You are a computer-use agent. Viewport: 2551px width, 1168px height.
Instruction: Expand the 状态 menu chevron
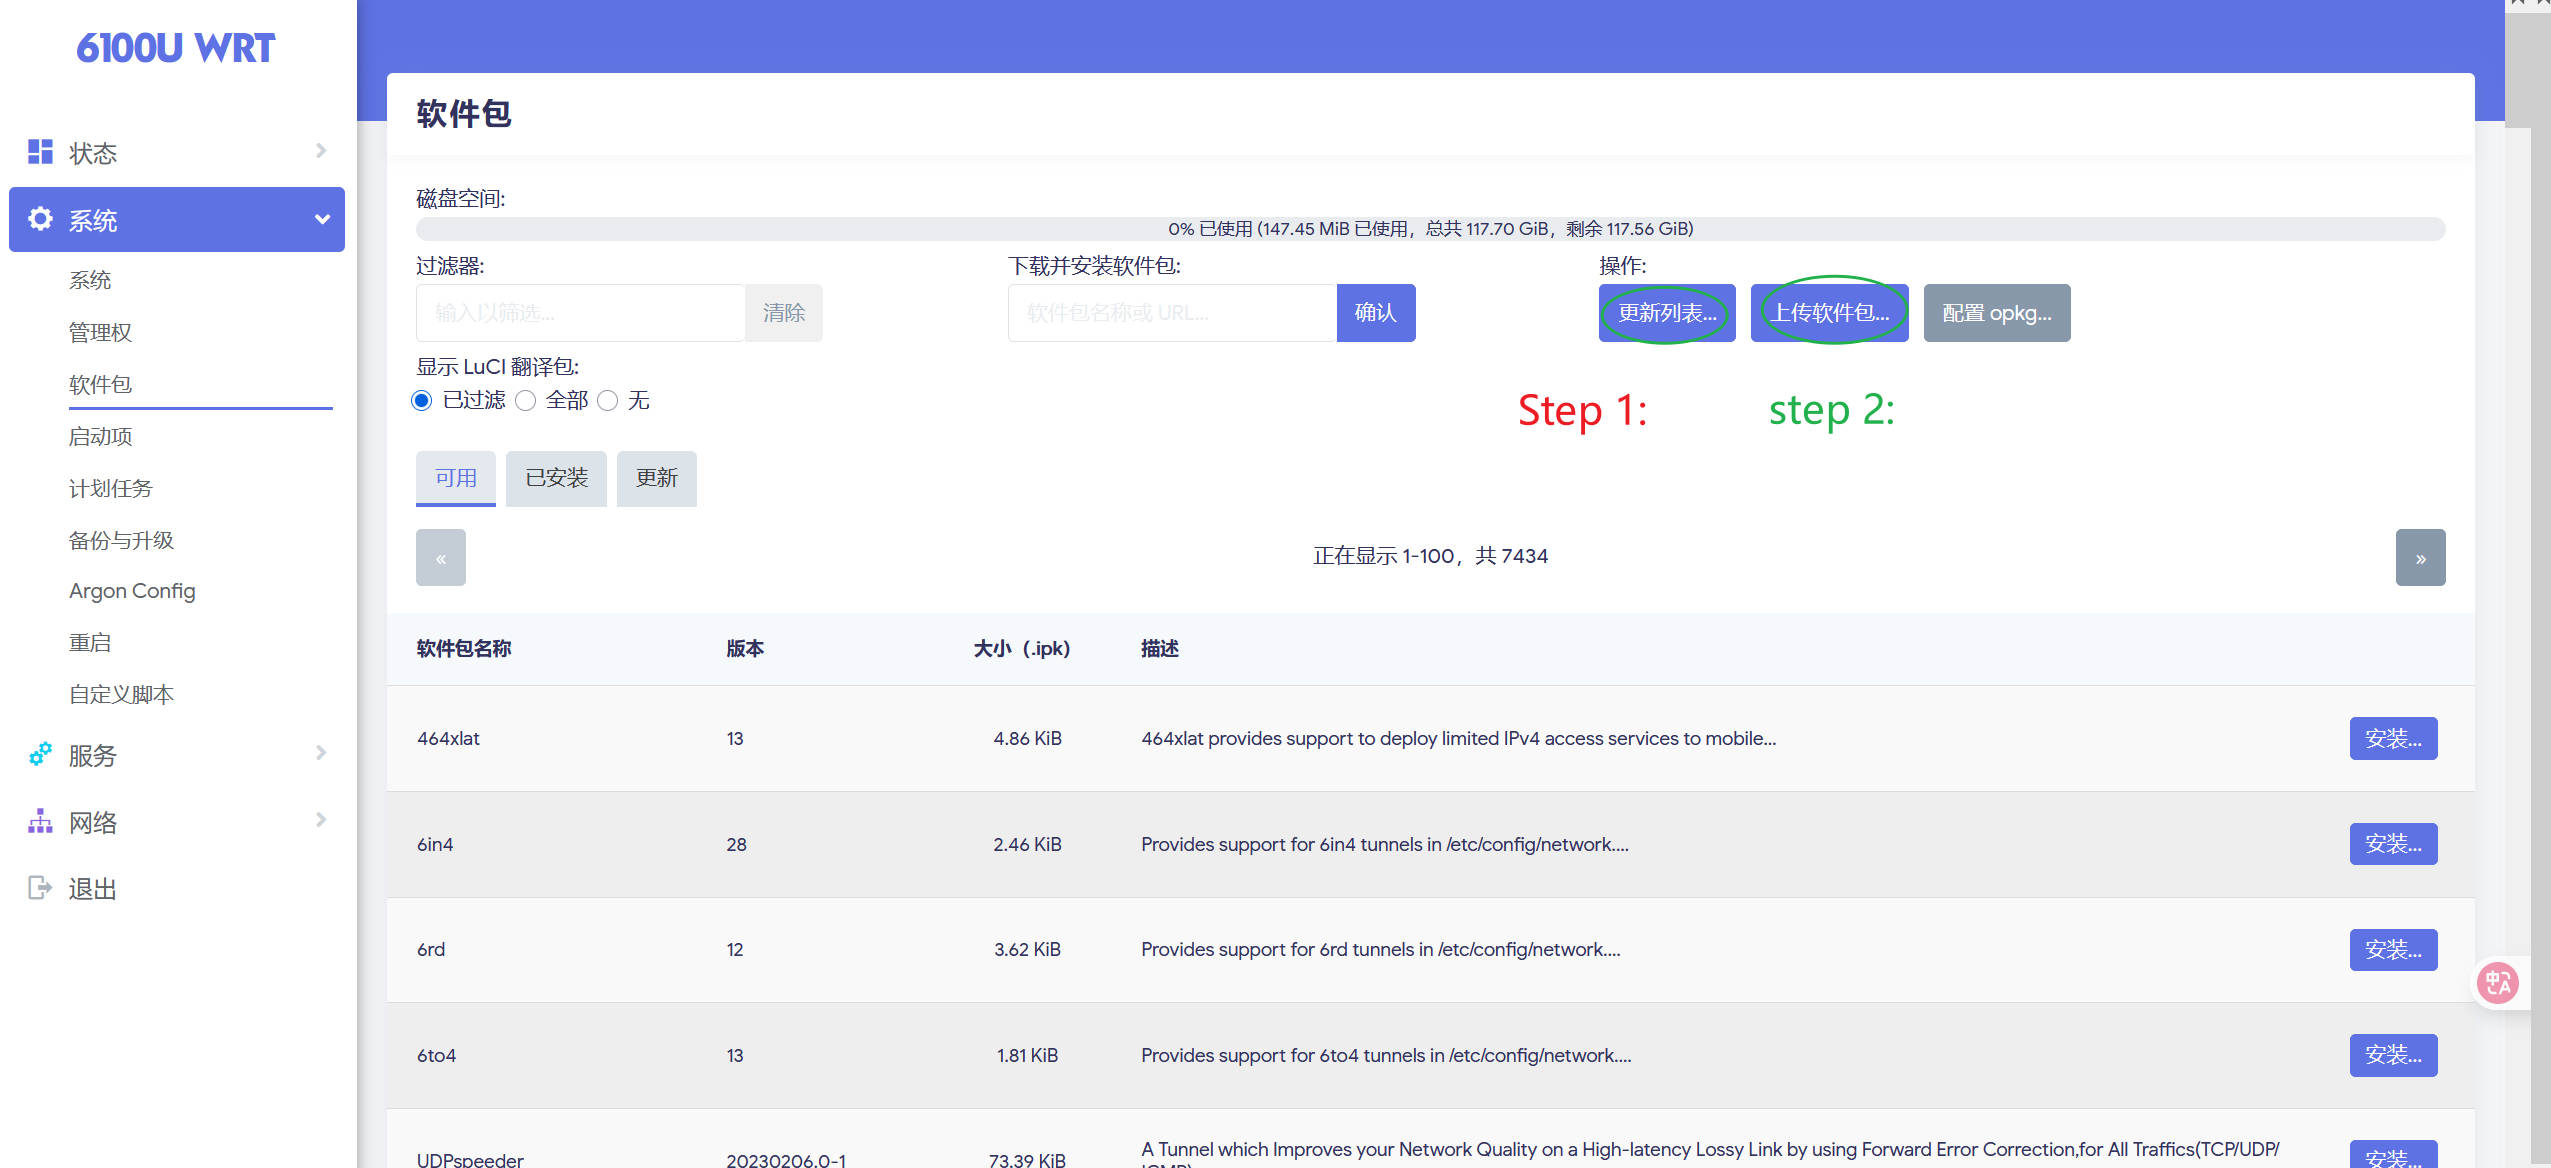321,151
